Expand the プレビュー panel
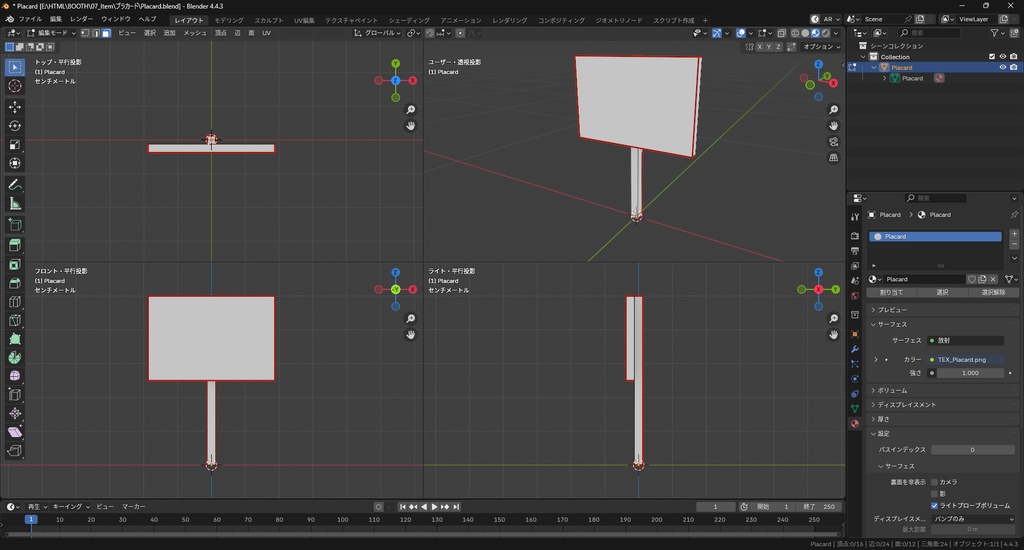 click(x=892, y=310)
